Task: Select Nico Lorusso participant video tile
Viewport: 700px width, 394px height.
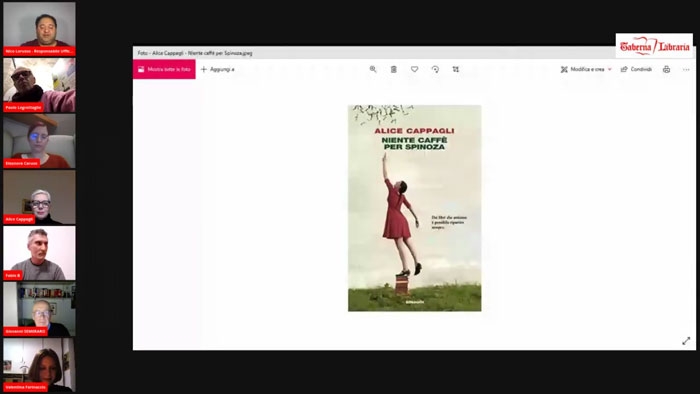Action: [x=39, y=29]
